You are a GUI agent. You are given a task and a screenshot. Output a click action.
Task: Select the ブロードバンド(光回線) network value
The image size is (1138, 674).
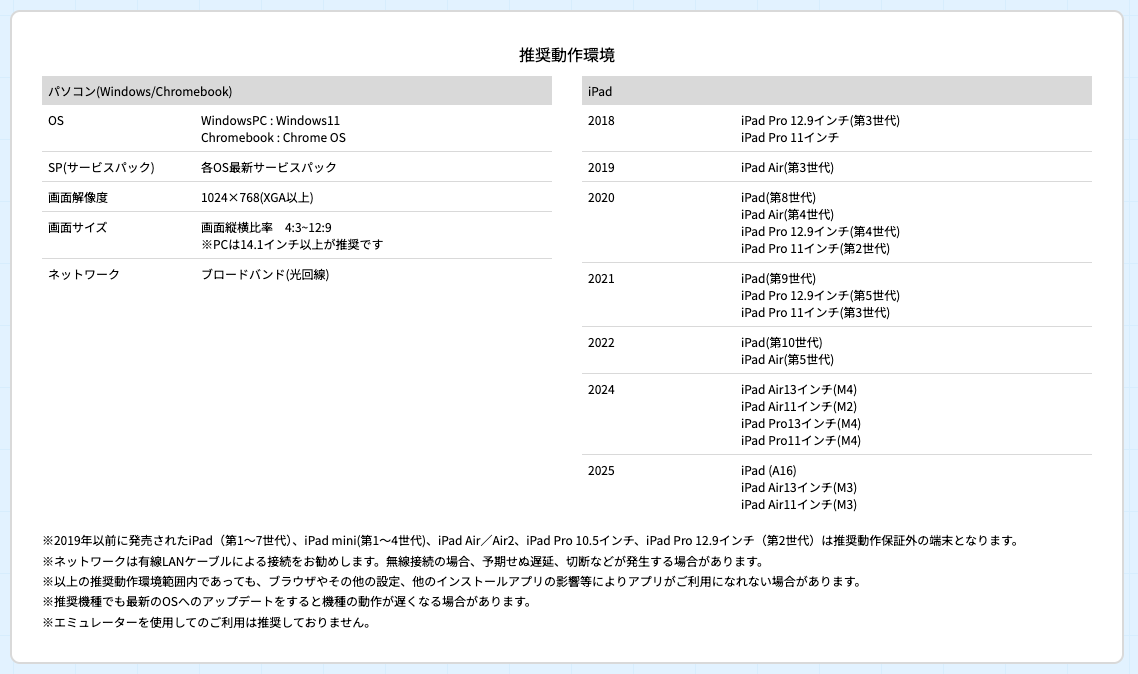[264, 274]
